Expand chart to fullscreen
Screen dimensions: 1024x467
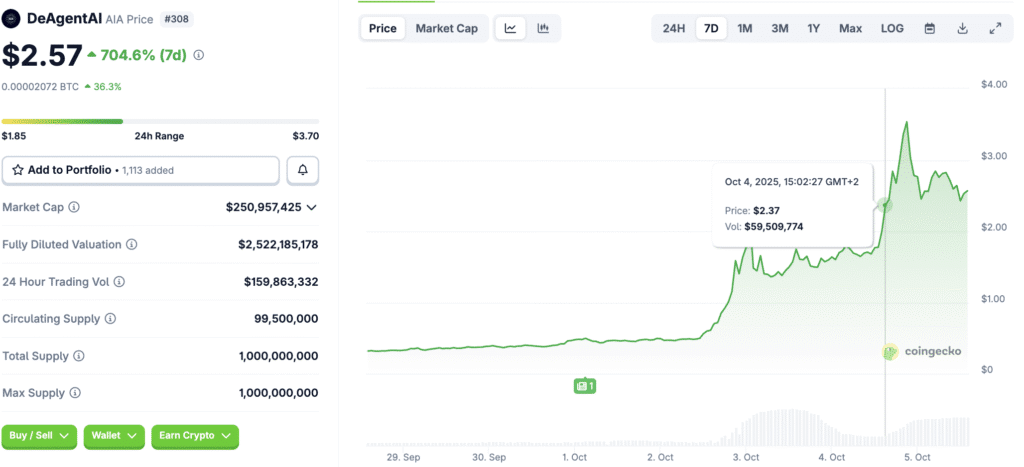[x=995, y=28]
